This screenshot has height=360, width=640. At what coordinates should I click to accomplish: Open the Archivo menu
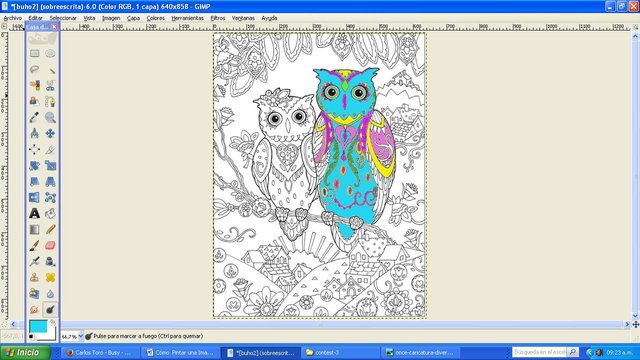(x=13, y=18)
